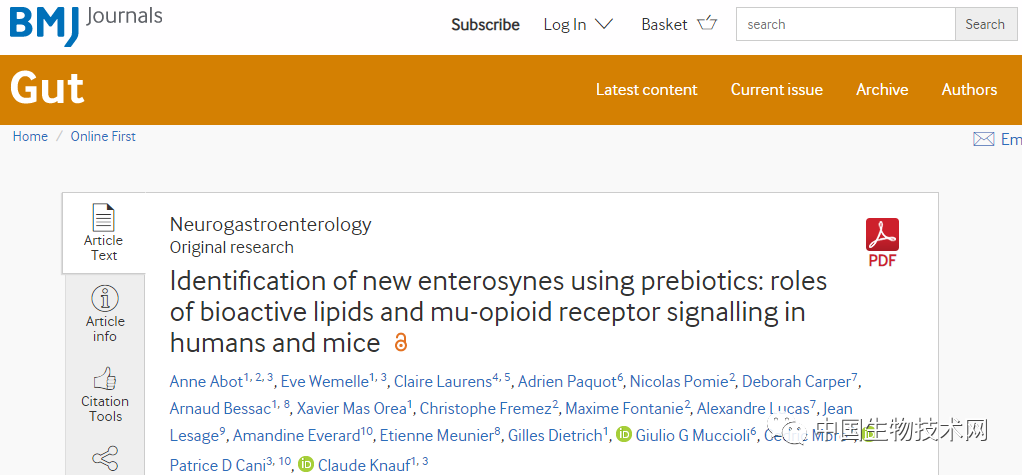Open the Current issue menu
This screenshot has height=475, width=1022.
pos(776,89)
